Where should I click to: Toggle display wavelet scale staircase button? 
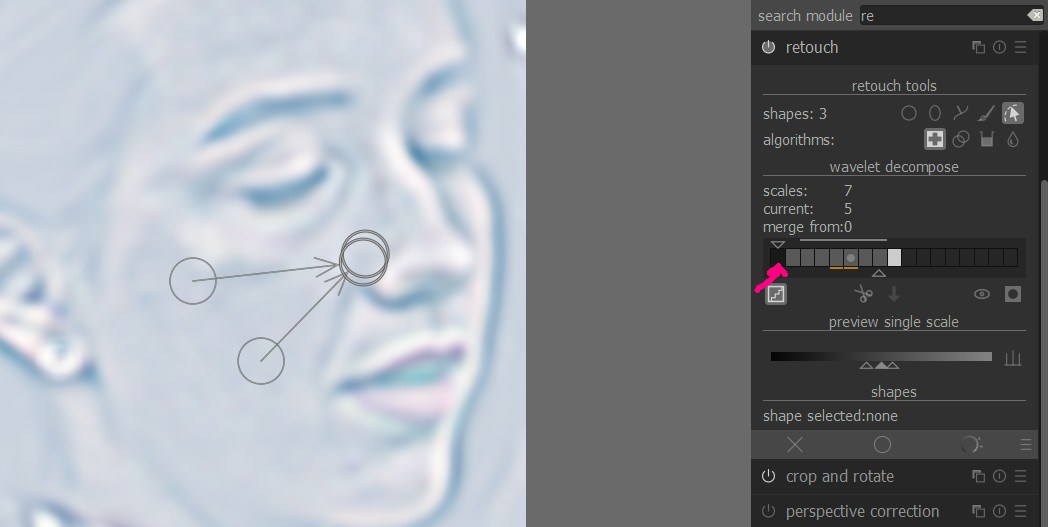(x=775, y=294)
